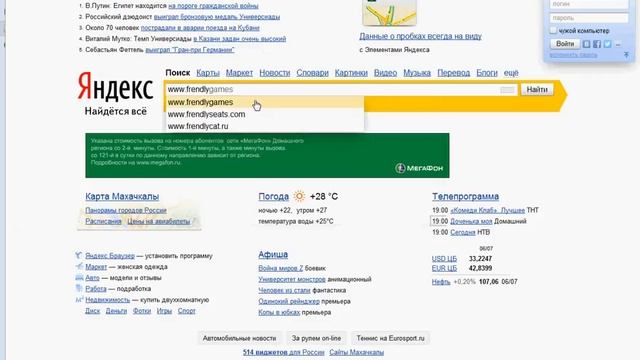This screenshot has width=640, height=360.
Task: Click the Найти search button
Action: pos(537,89)
